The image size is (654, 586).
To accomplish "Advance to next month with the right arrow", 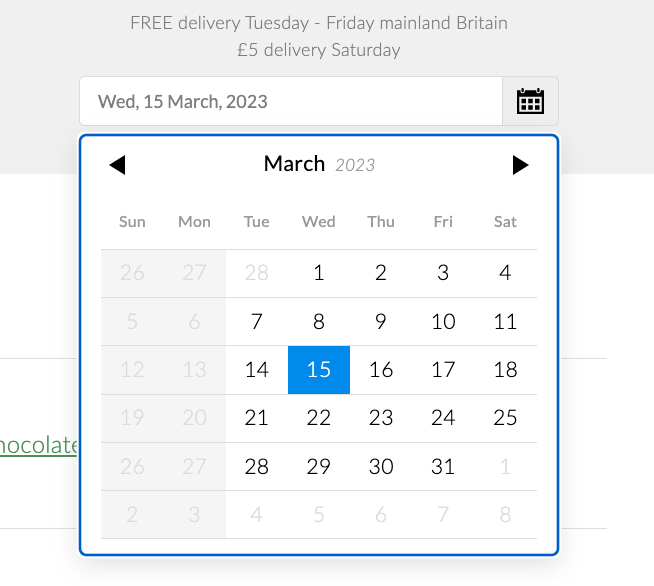I will point(520,165).
